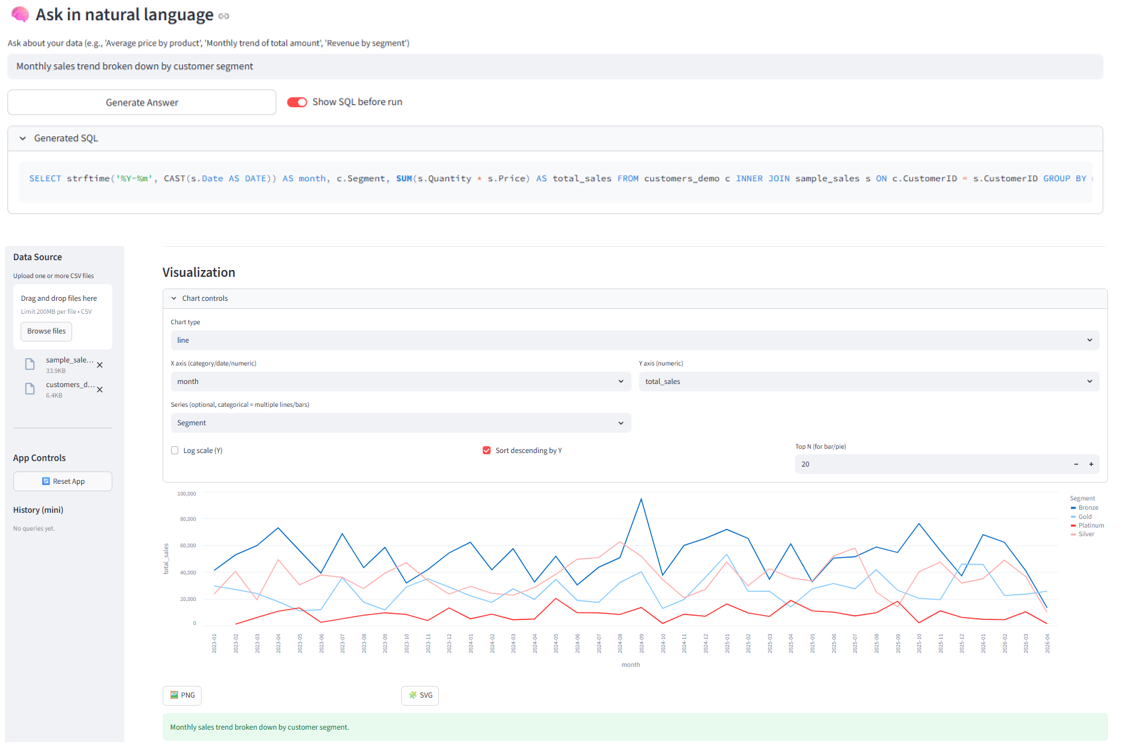Click the Generate Answer button

pyautogui.click(x=142, y=103)
